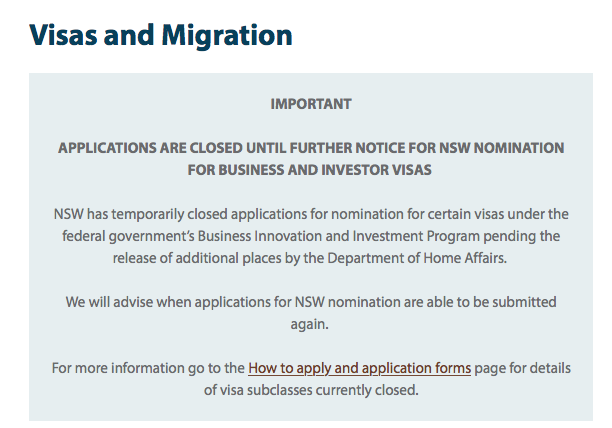This screenshot has height=428, width=612.
Task: Click the APPLICATIONS ARE CLOSED UNTIL FURTHER NOTICE line
Action: (311, 148)
